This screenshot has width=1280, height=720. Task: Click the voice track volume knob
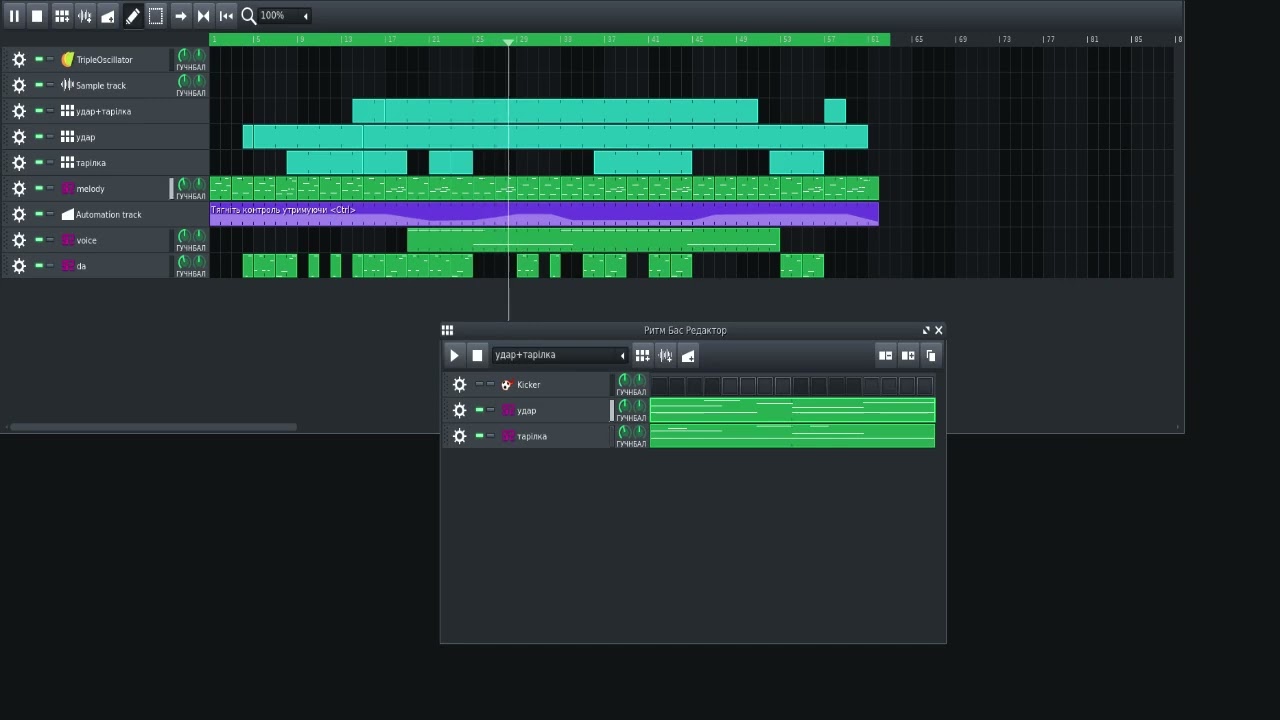tap(183, 236)
